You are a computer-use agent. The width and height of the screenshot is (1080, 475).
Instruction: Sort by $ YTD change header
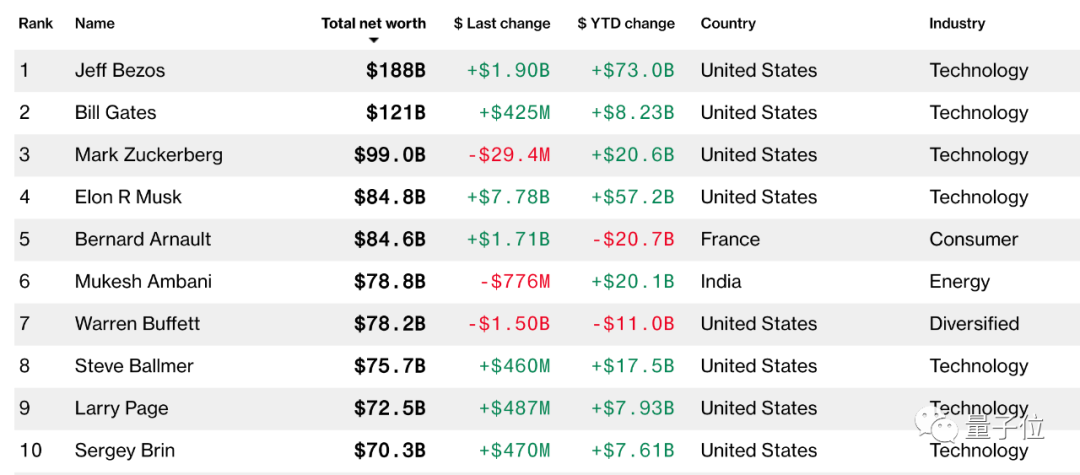click(x=626, y=23)
